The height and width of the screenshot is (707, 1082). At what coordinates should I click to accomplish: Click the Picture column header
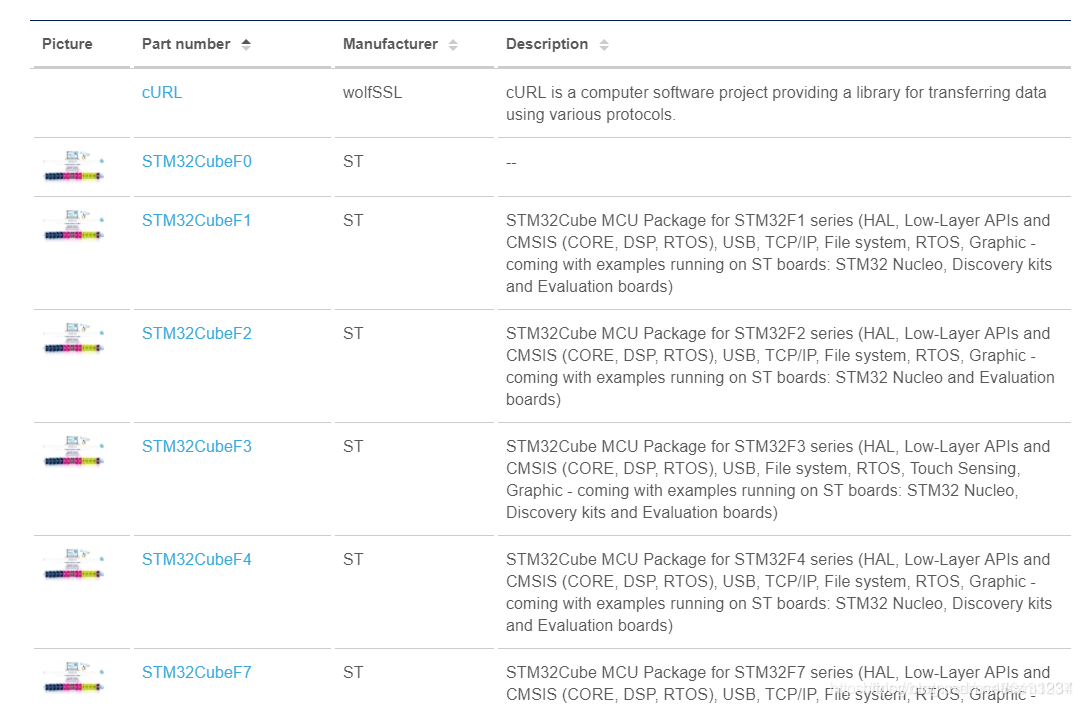click(x=67, y=44)
